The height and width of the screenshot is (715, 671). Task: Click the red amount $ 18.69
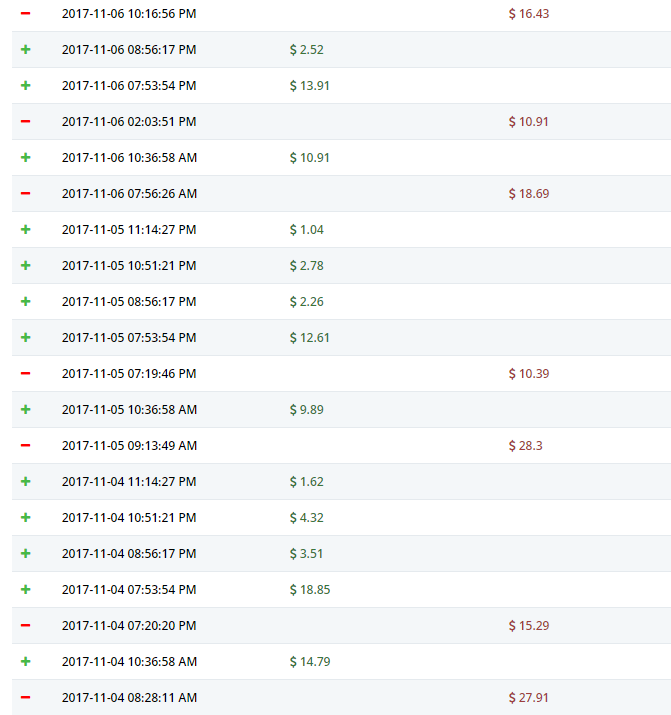click(x=529, y=194)
